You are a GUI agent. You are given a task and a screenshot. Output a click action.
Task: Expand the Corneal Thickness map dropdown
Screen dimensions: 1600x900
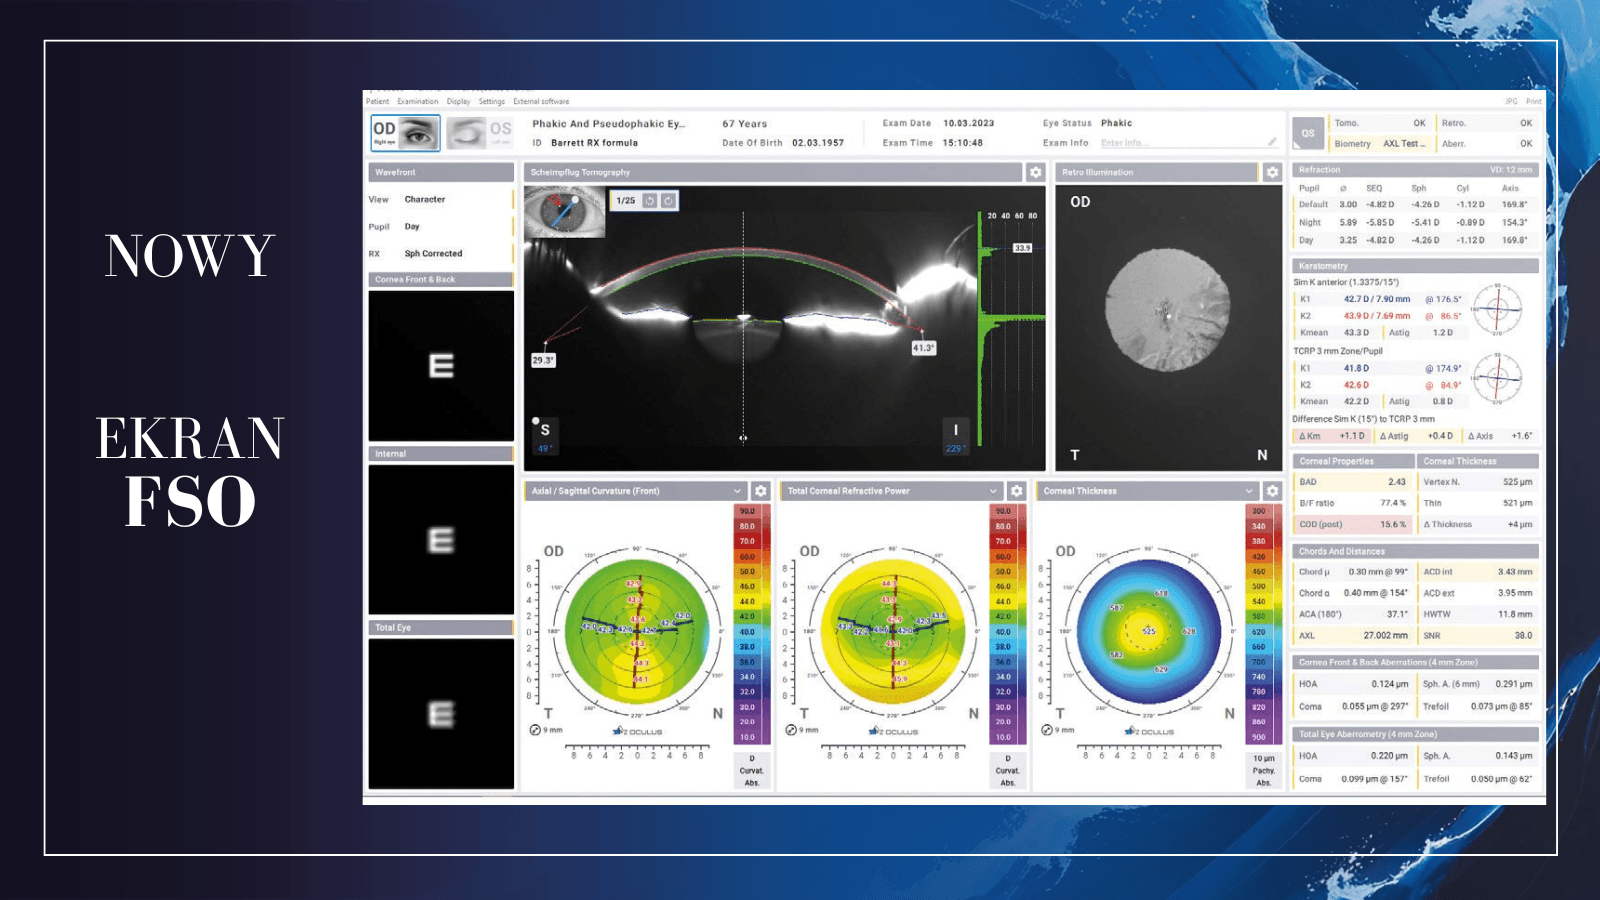pos(1249,491)
